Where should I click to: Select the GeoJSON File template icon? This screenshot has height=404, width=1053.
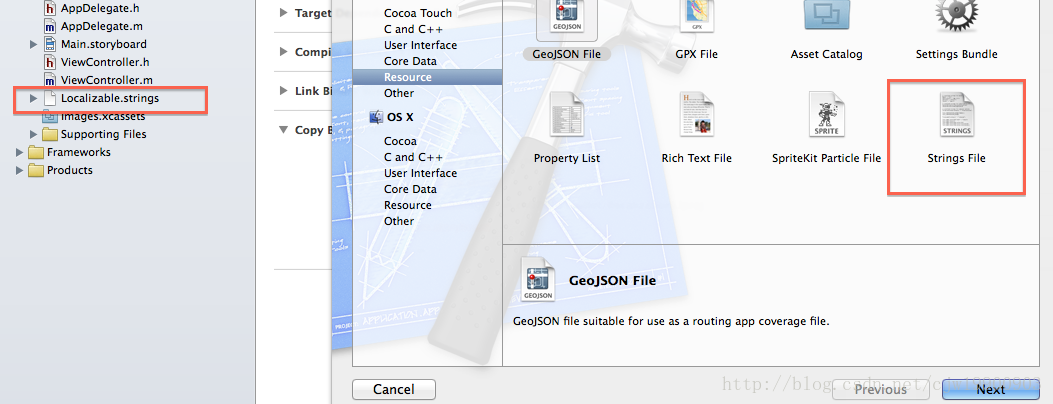(x=567, y=17)
